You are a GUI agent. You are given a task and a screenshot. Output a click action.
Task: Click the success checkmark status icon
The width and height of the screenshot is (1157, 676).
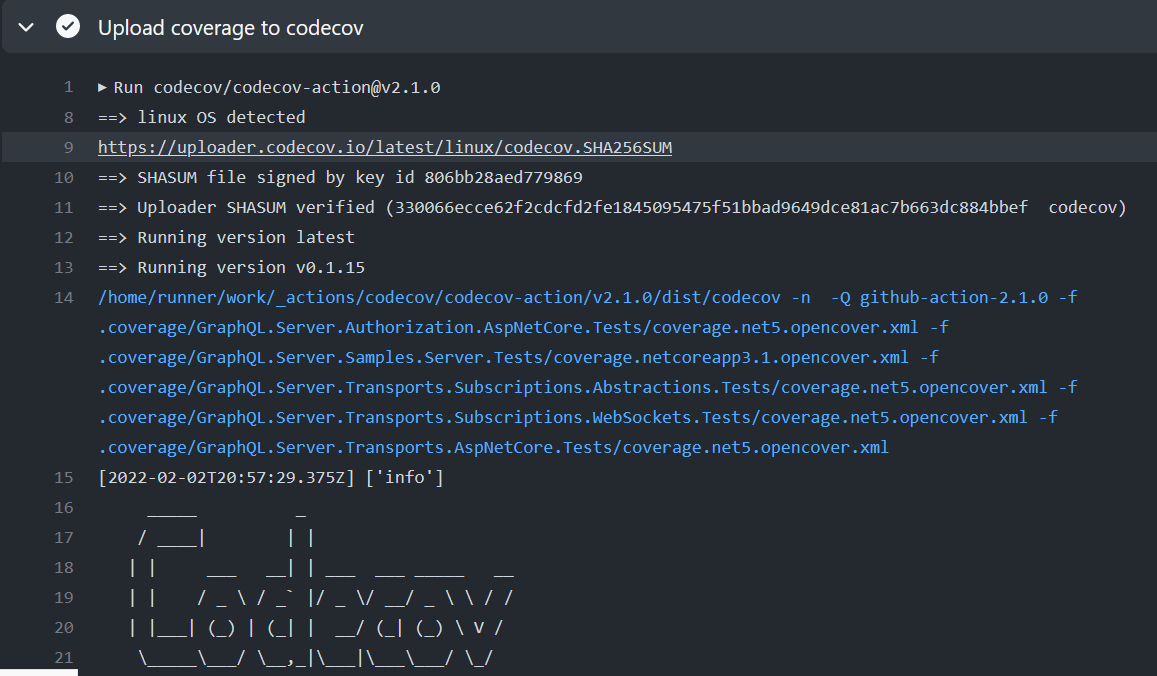pos(68,27)
